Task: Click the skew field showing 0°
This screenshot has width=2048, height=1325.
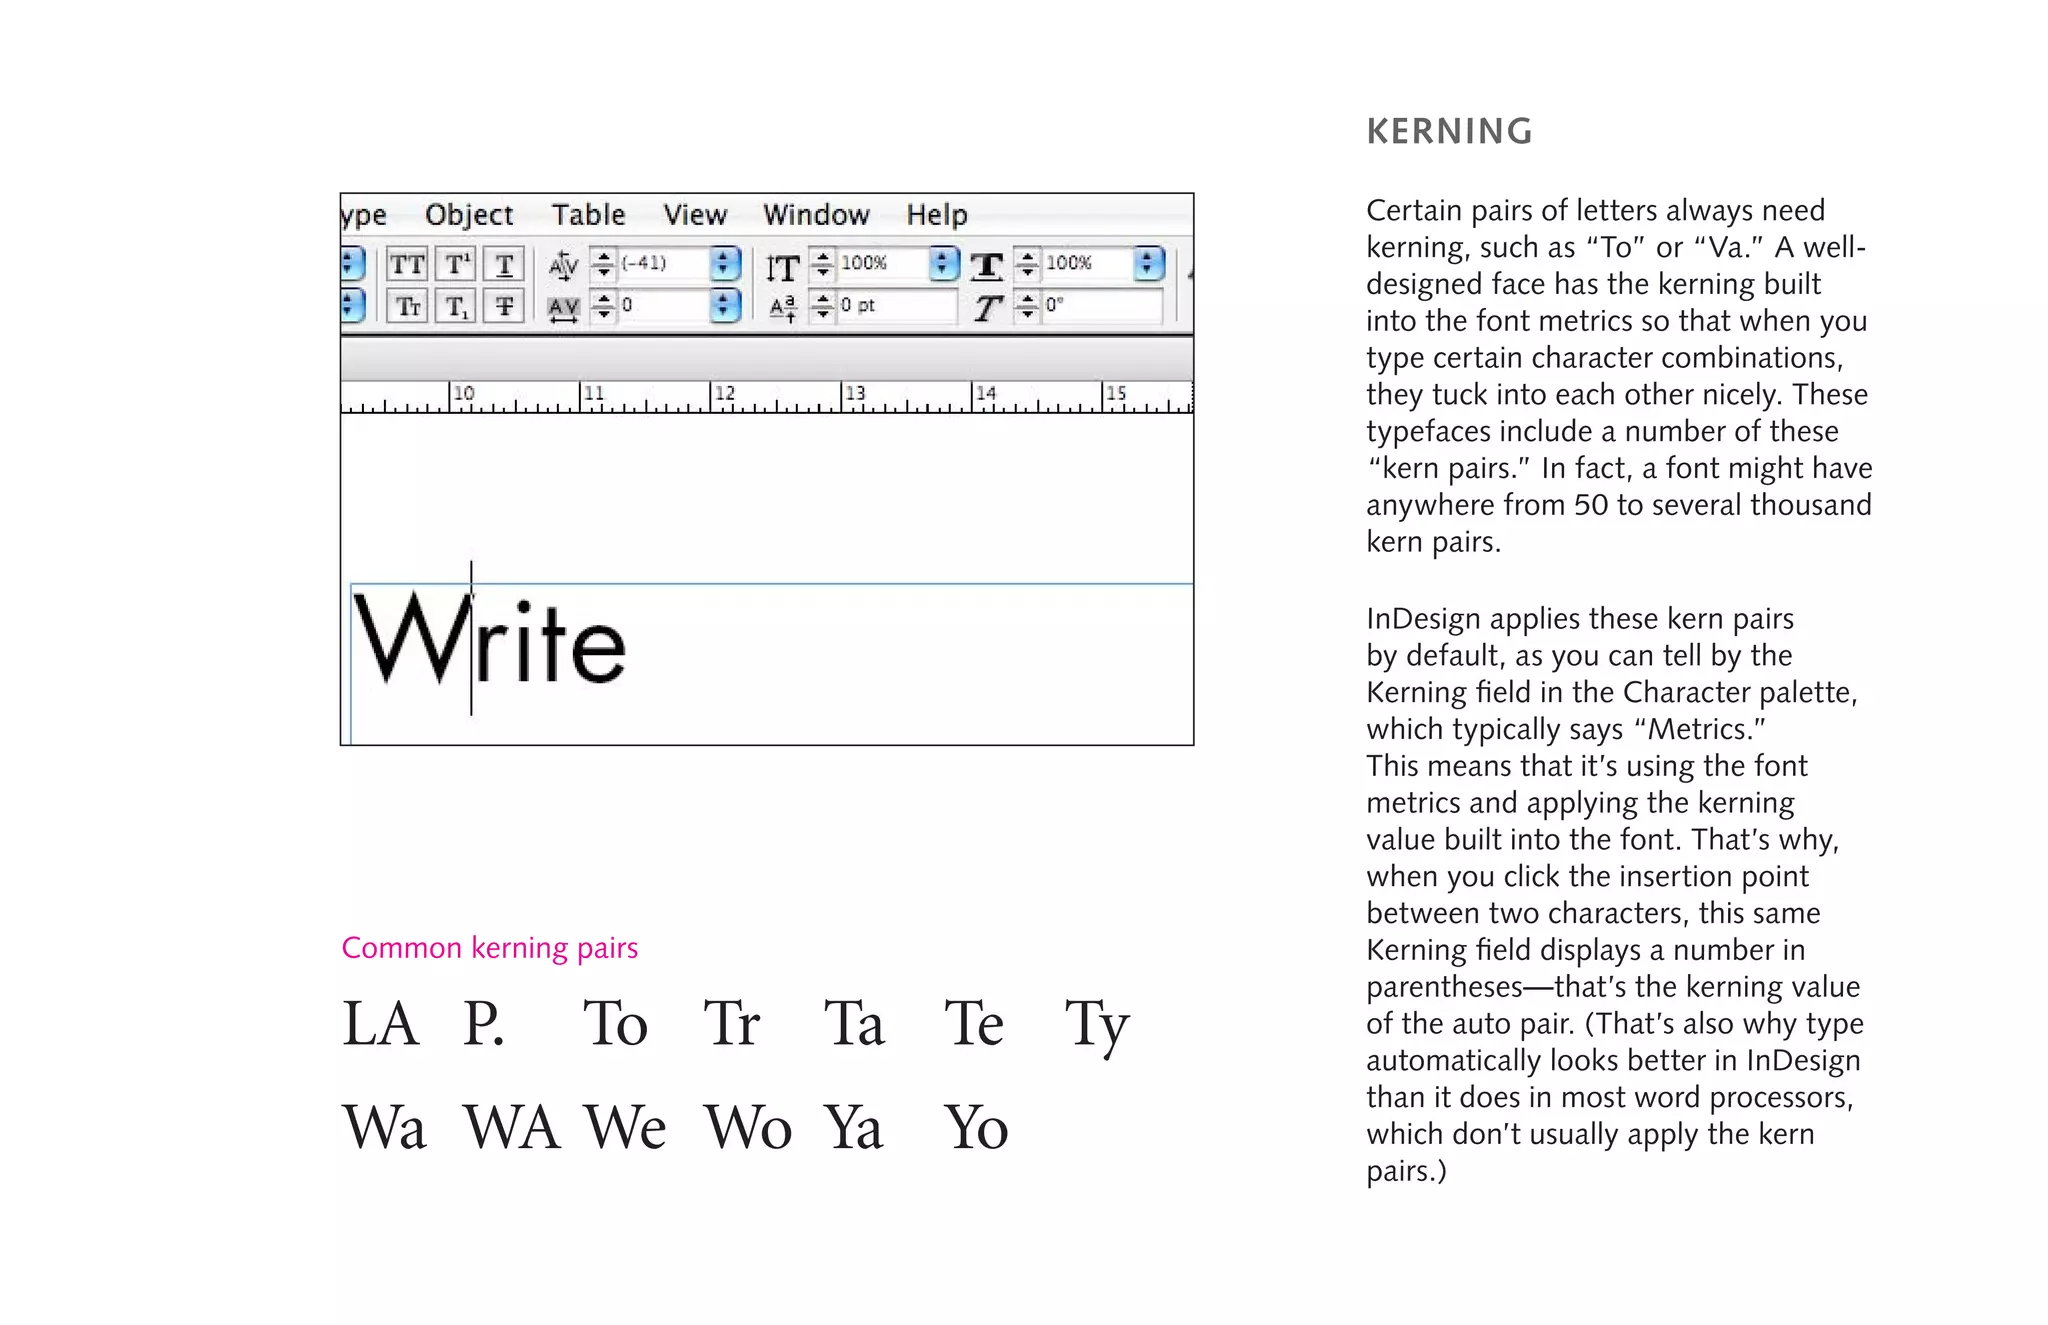Action: 1102,306
